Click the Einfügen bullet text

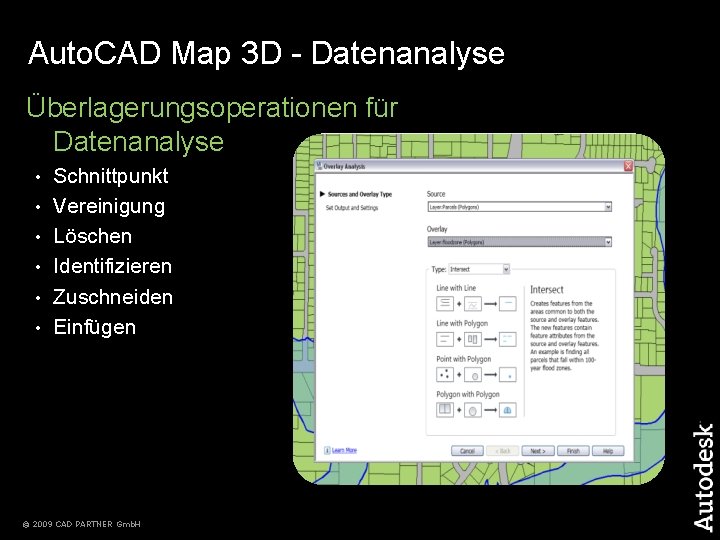[x=95, y=327]
